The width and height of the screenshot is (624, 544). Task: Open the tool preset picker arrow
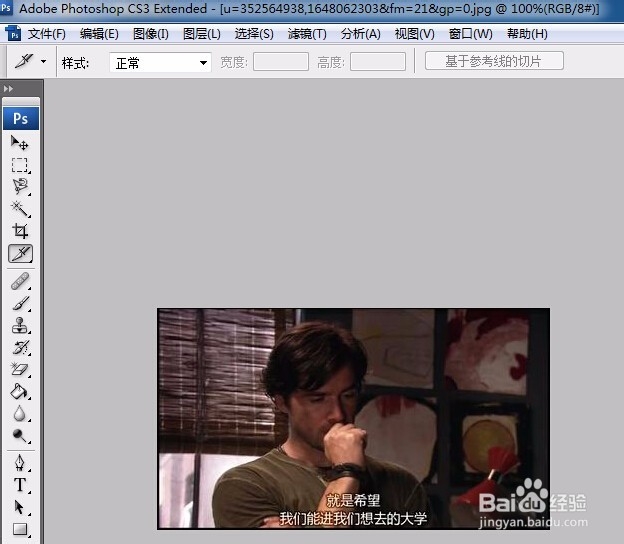tap(43, 61)
